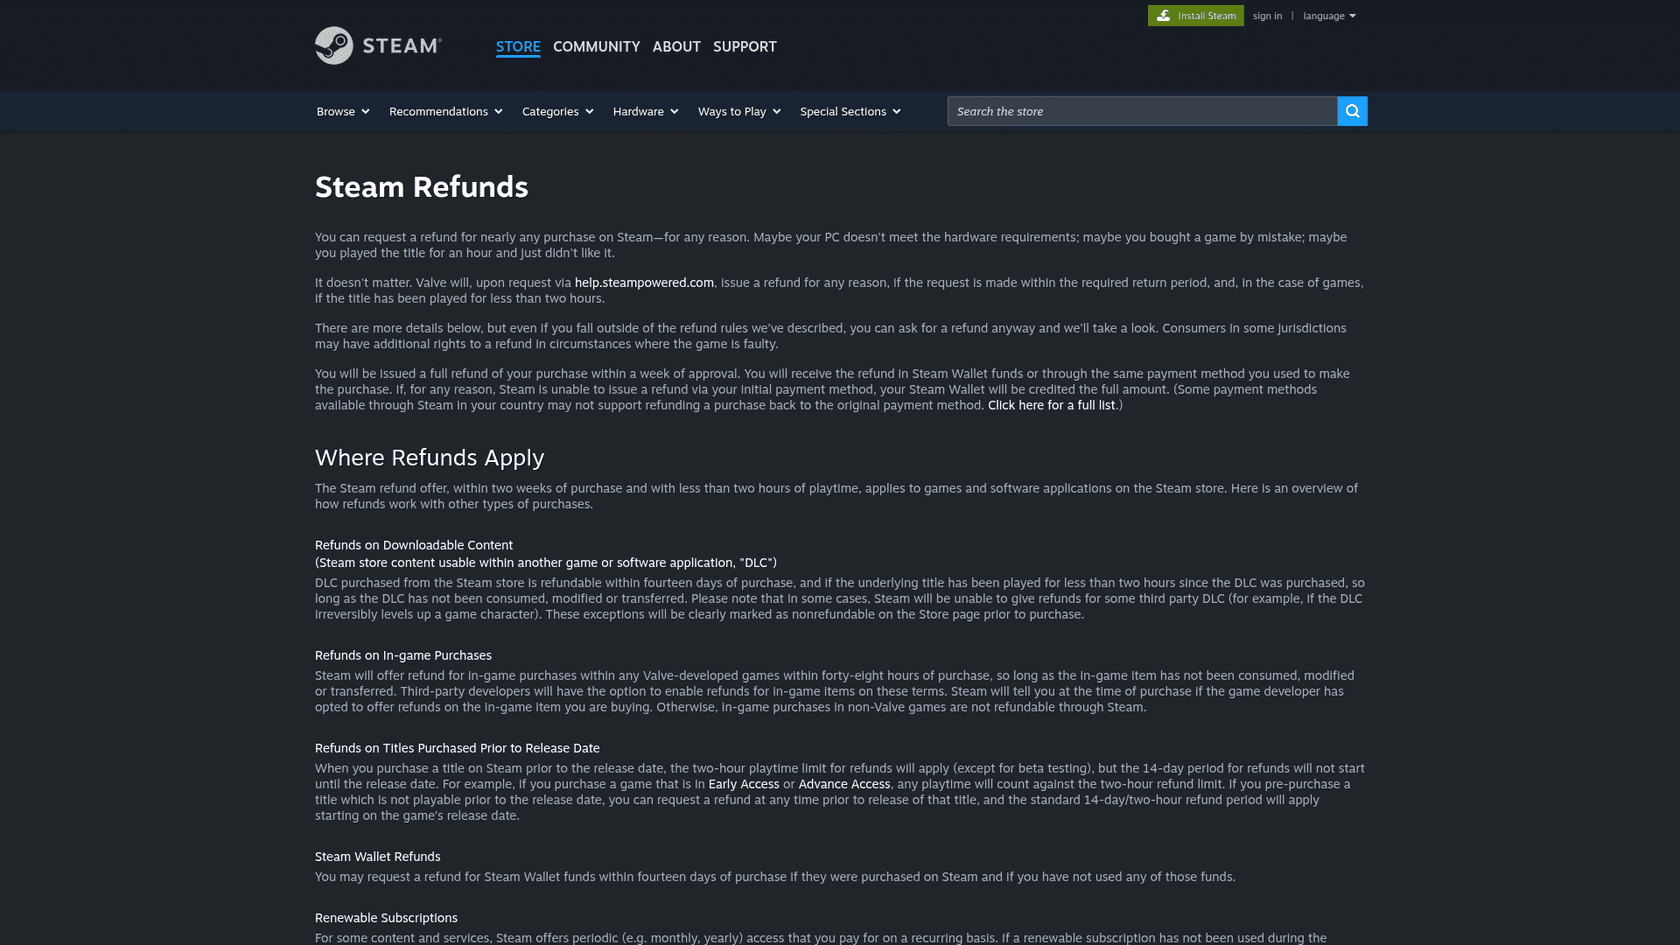This screenshot has width=1680, height=945.
Task: Open the COMMUNITY navigation tab
Action: tap(596, 47)
